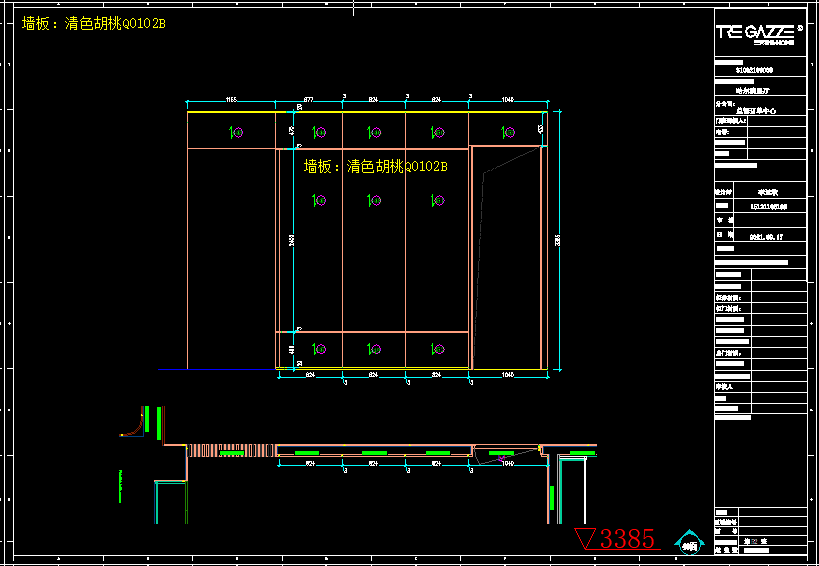
Task: Click the 877 dimension at top of elevation
Action: coord(309,100)
